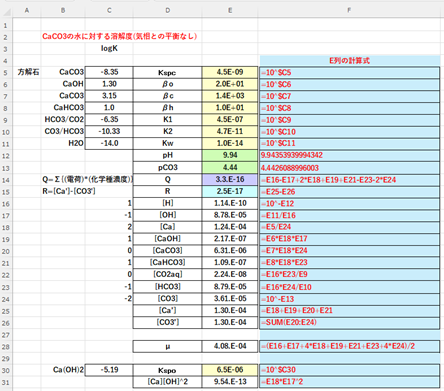Screen dimensions: 444x391
Task: Select the βh label cell
Action: tap(167, 108)
